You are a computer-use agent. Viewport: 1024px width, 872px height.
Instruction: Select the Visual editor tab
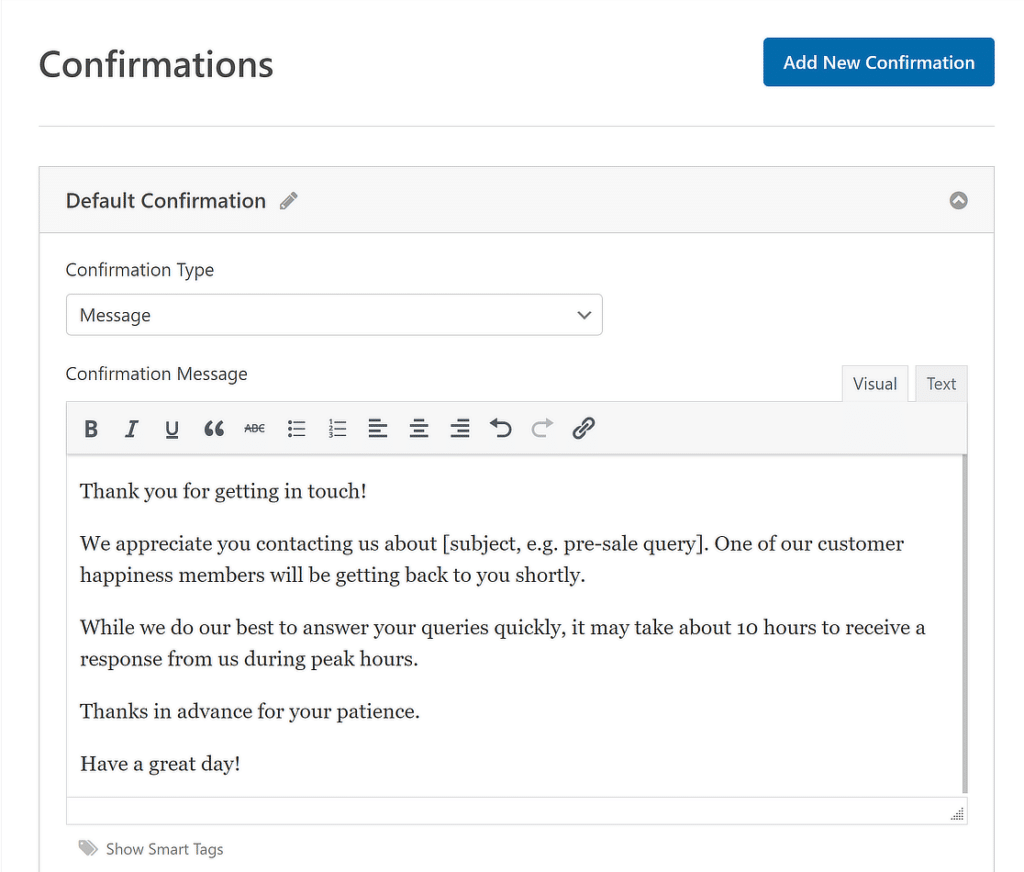pos(875,383)
